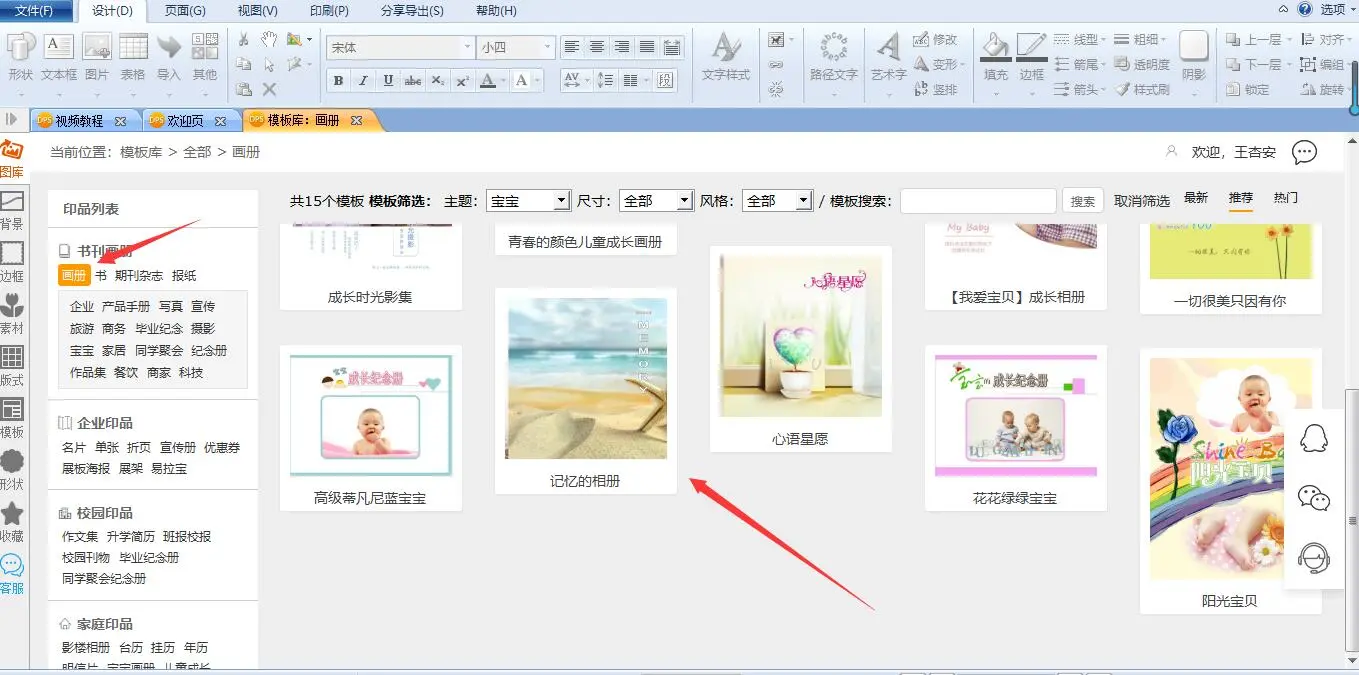Open the 页面(G) ribbon tab
Screen dimensions: 1359x675
pyautogui.click(x=185, y=11)
